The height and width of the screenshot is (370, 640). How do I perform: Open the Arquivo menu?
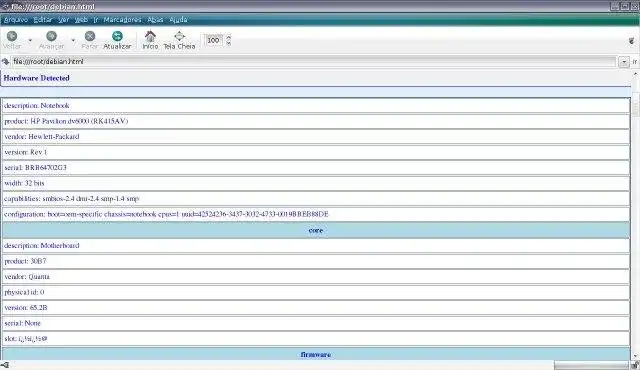16,20
